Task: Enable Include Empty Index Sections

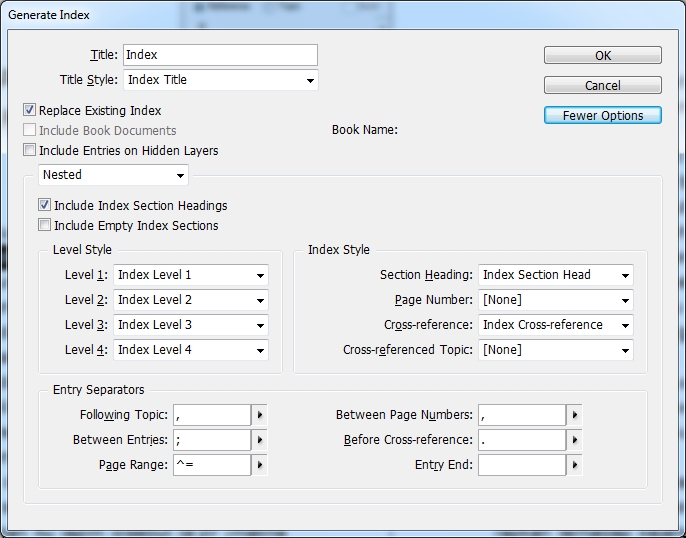Action: 44,225
